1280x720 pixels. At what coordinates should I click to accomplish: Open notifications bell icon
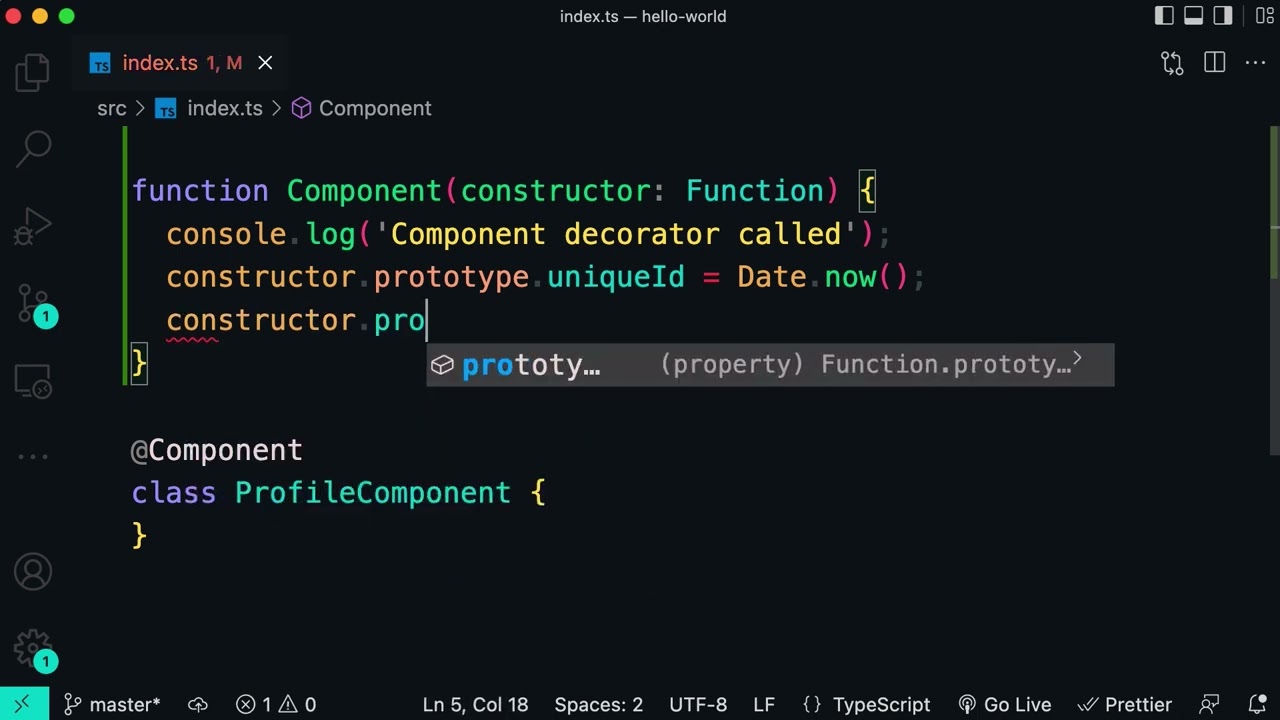tap(1258, 704)
